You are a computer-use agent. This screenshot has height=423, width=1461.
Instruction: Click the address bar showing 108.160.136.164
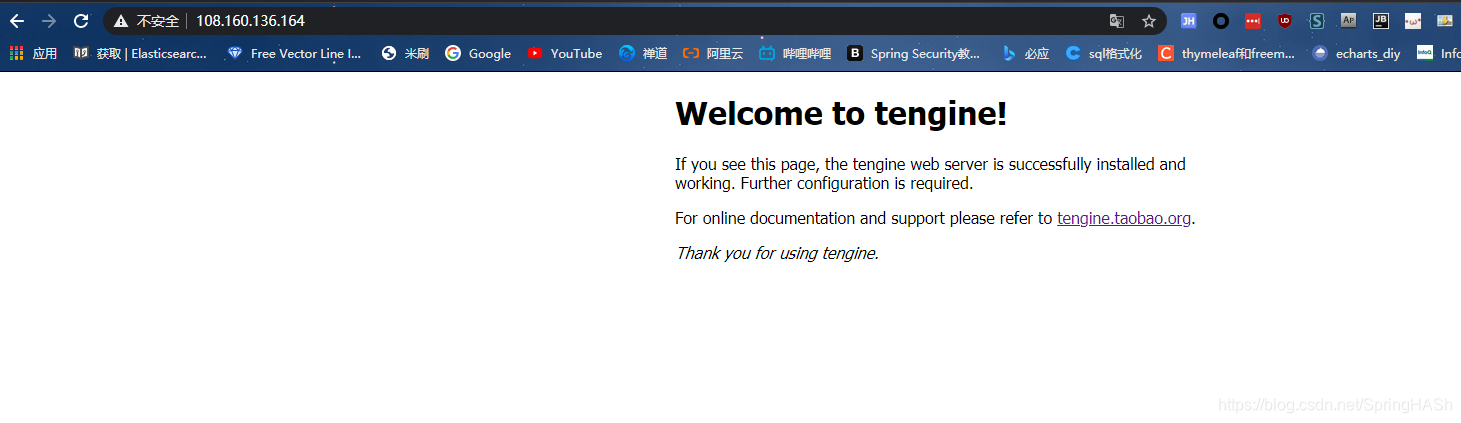pyautogui.click(x=634, y=21)
